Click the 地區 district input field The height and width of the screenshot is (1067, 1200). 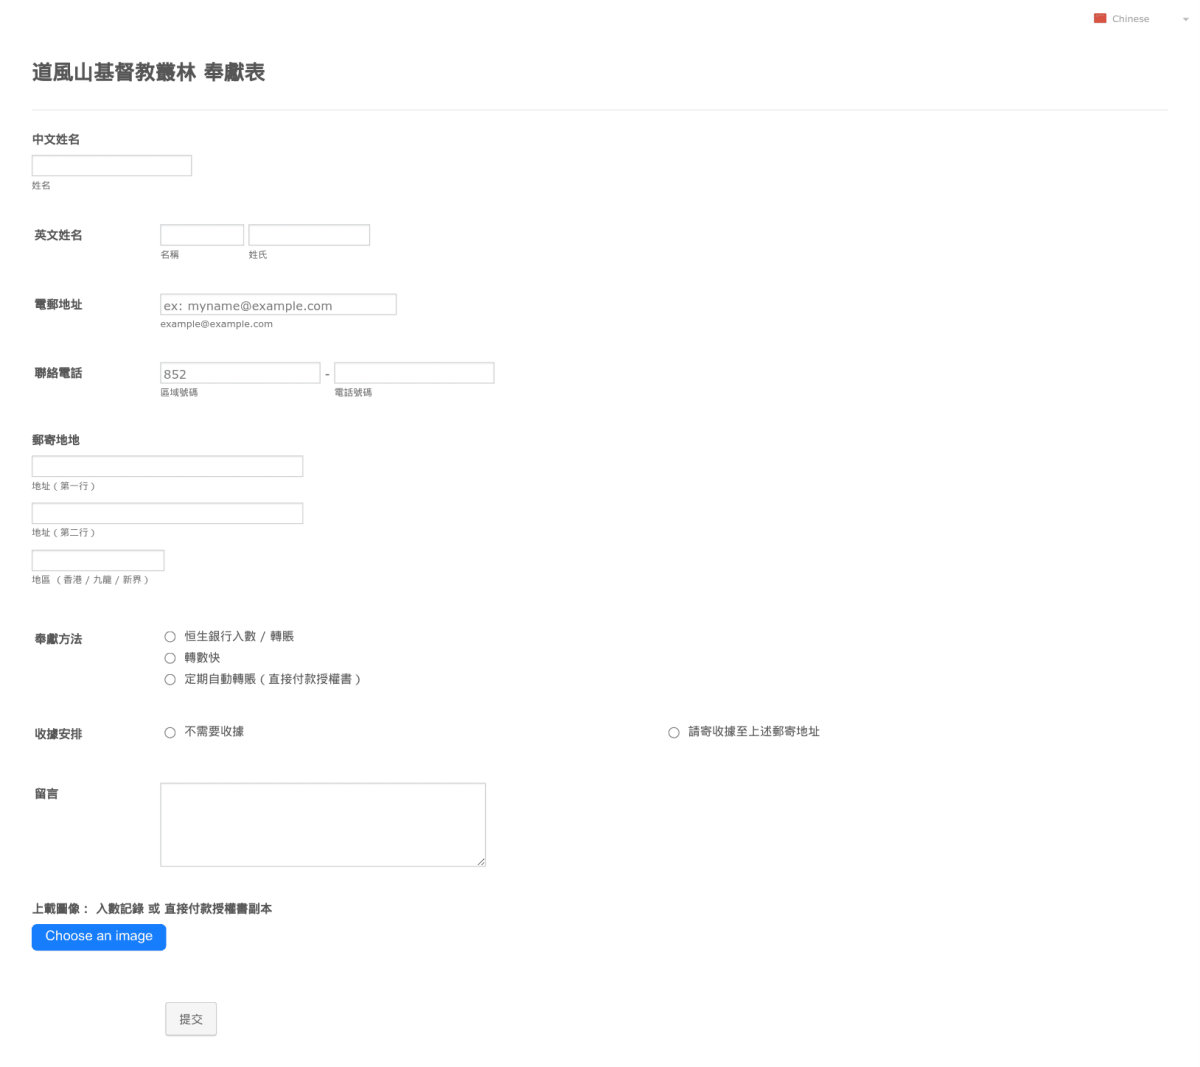tap(98, 560)
